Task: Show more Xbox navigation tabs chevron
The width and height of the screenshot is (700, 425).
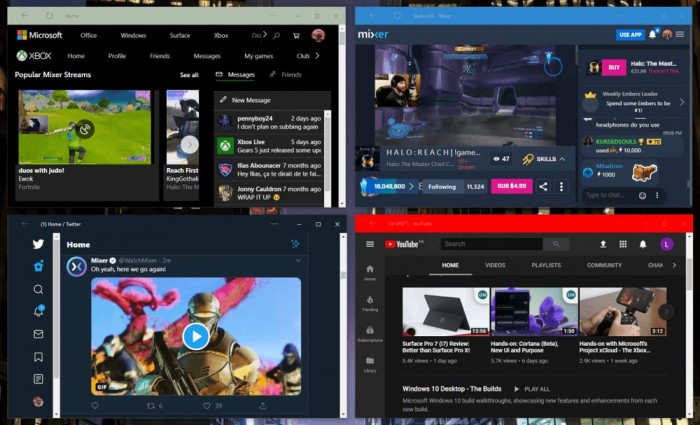Action: coord(317,56)
